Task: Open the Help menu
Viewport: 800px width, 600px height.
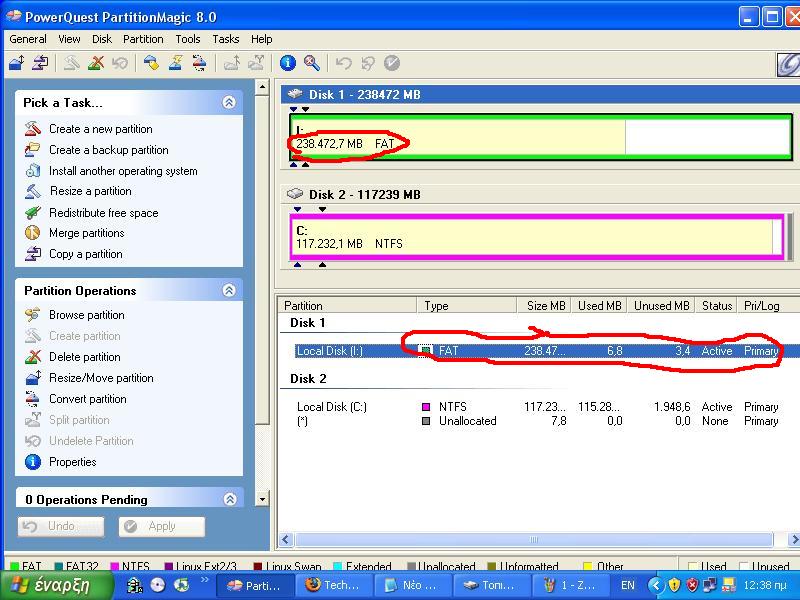Action: (x=261, y=39)
